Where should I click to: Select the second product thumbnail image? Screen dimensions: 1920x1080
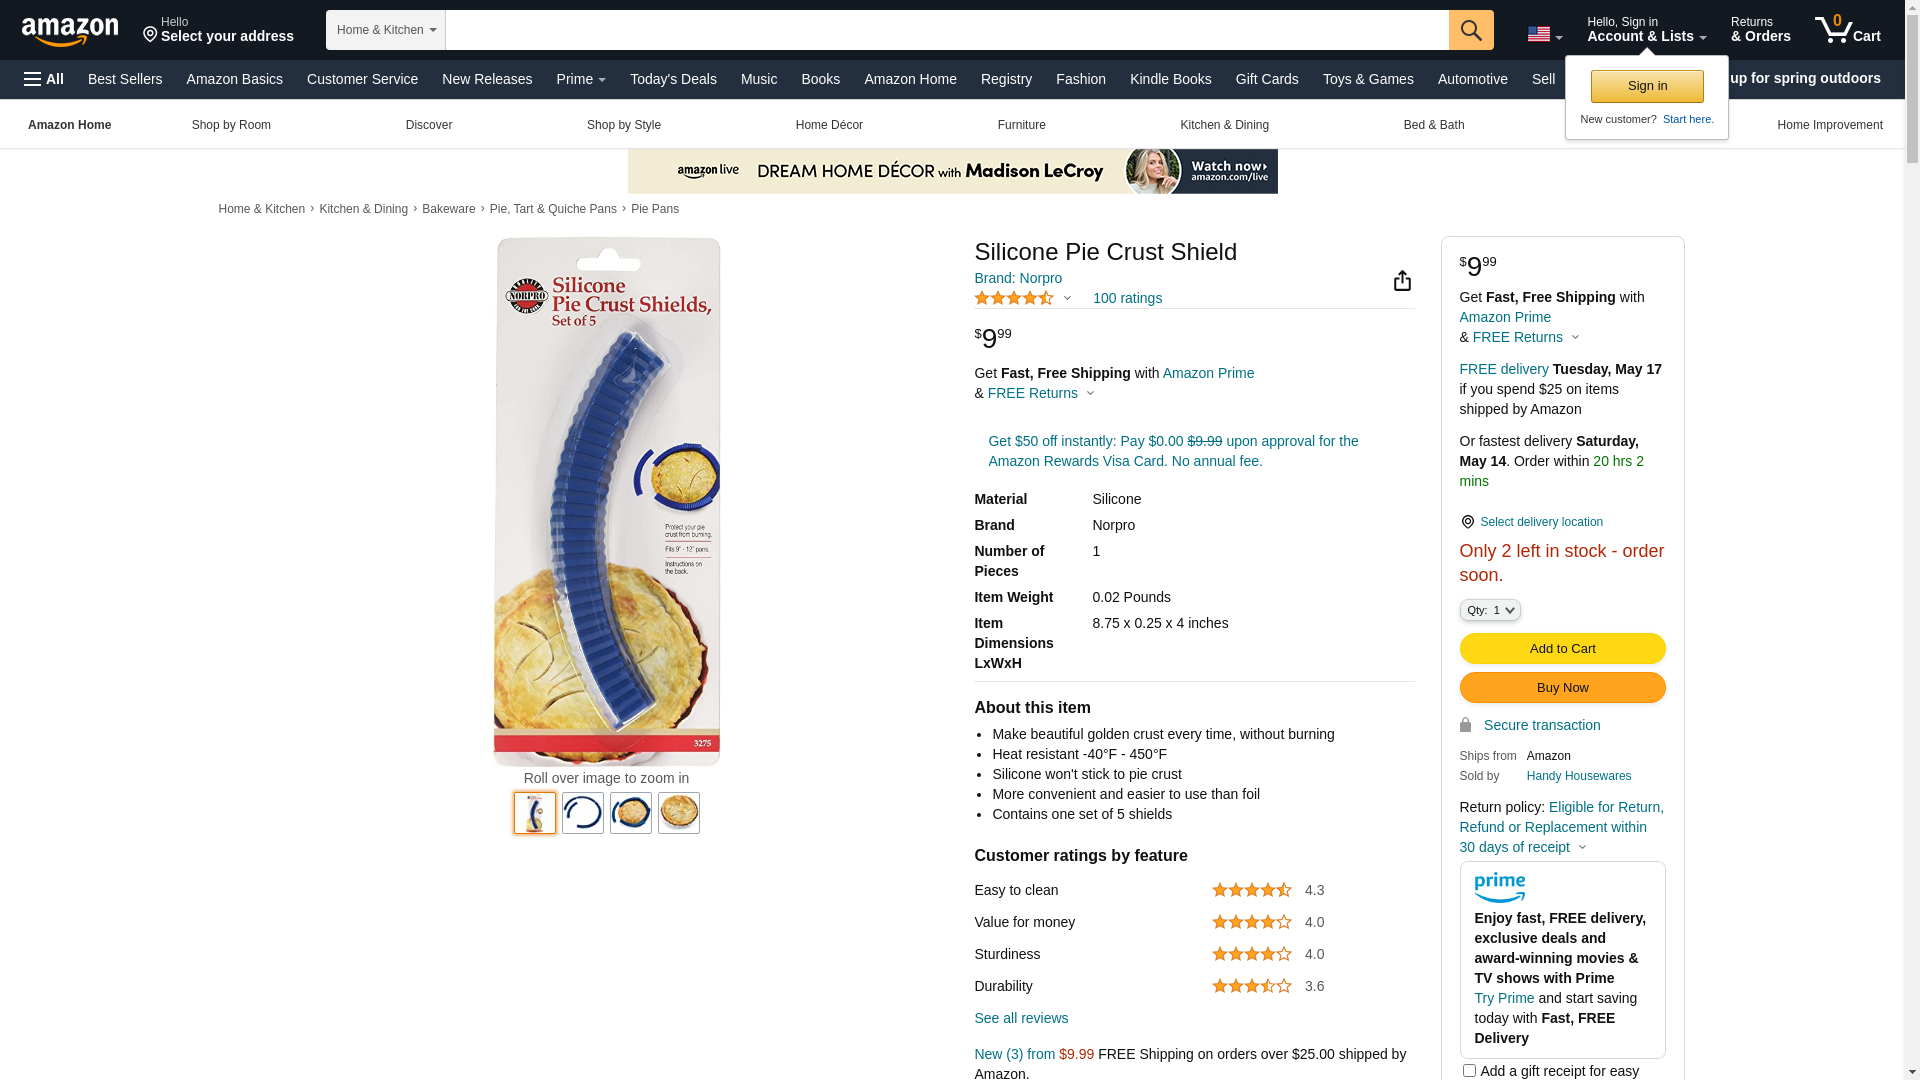[x=583, y=813]
